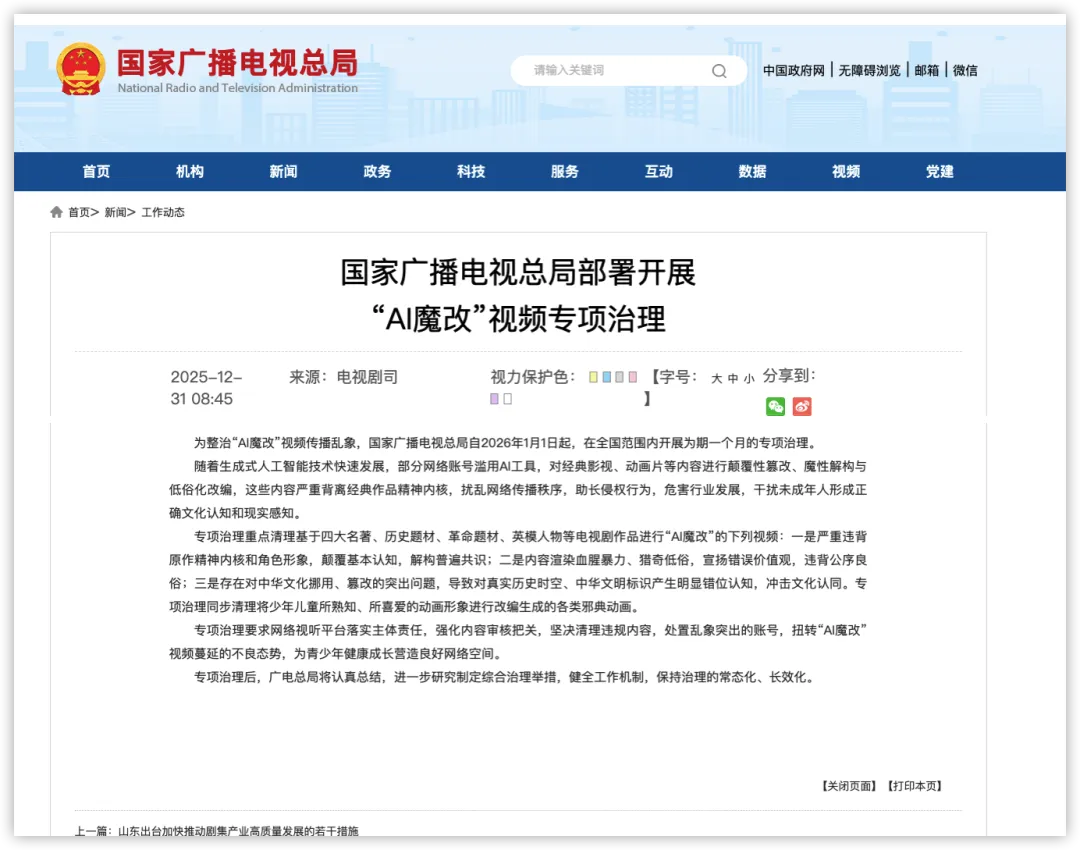Image resolution: width=1080 pixels, height=850 pixels.
Task: Open 首页 in the navigation bar
Action: point(96,172)
